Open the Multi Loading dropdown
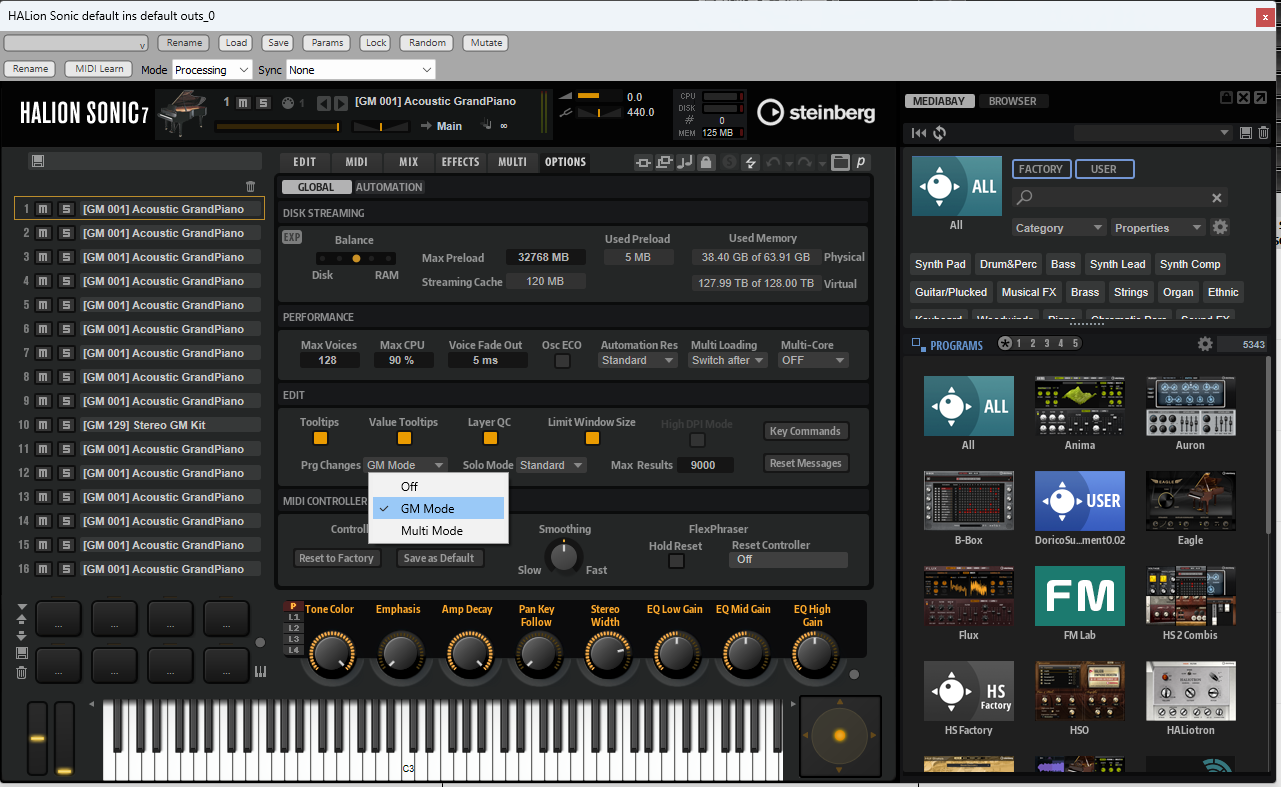The height and width of the screenshot is (787, 1281). coord(729,360)
